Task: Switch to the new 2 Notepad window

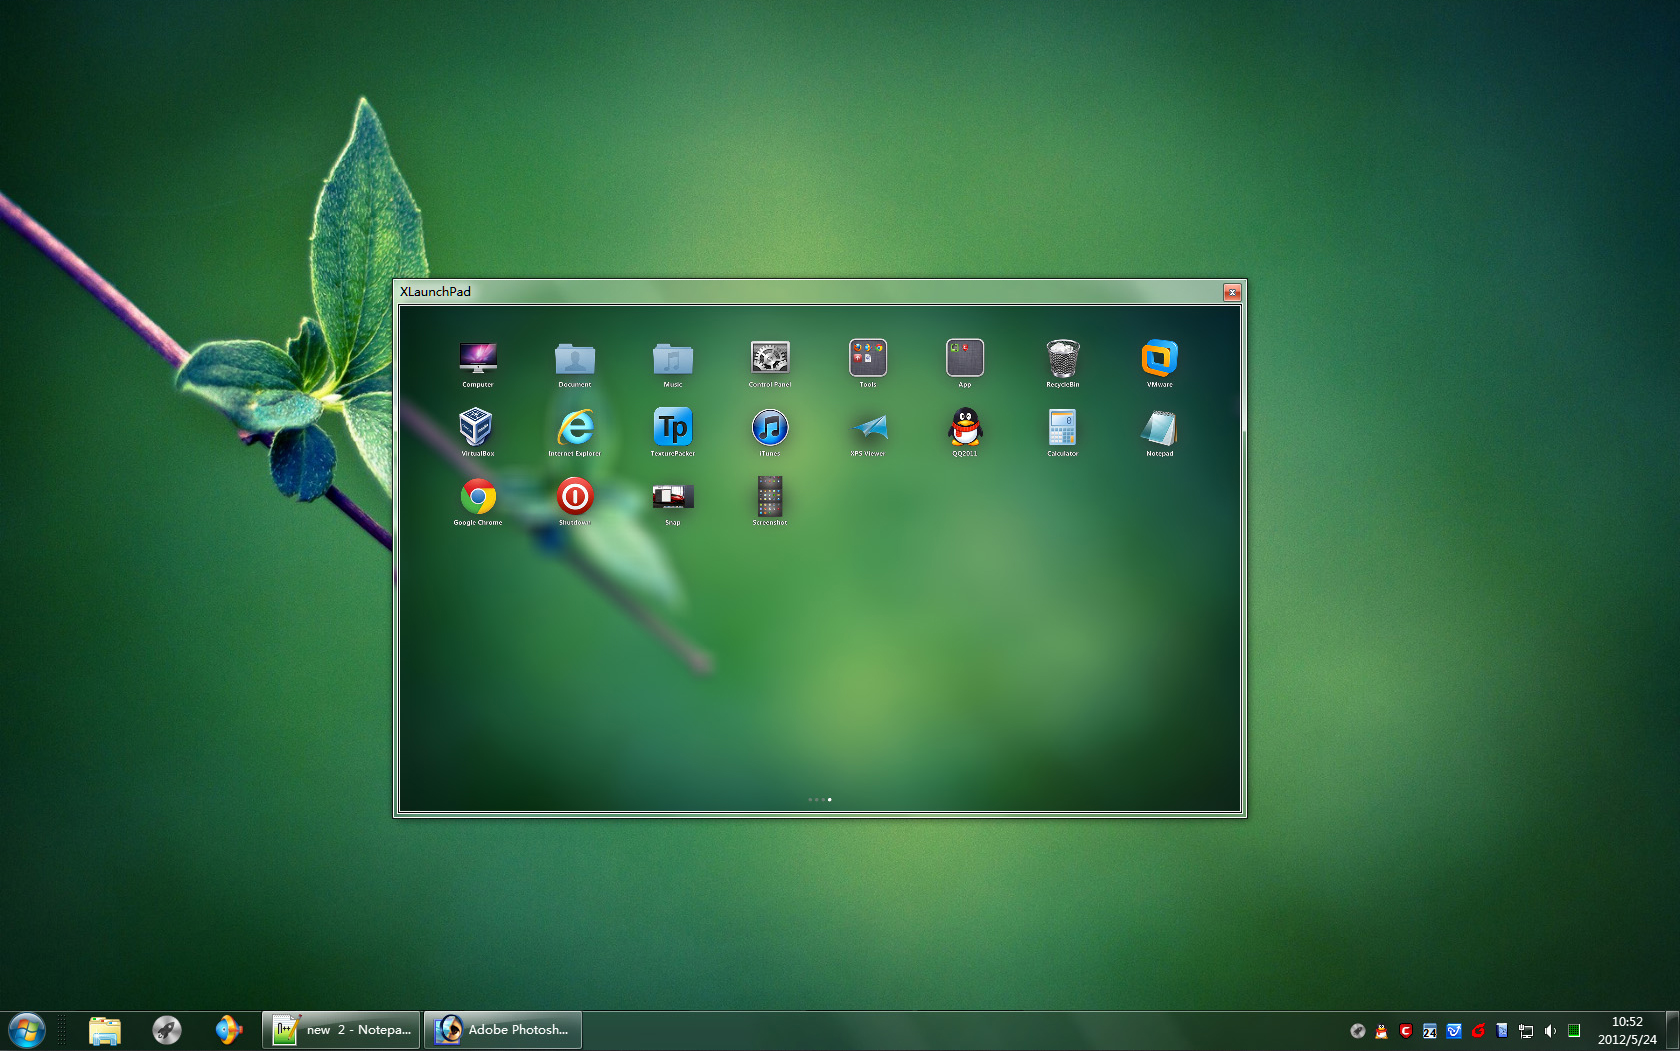Action: 340,1029
